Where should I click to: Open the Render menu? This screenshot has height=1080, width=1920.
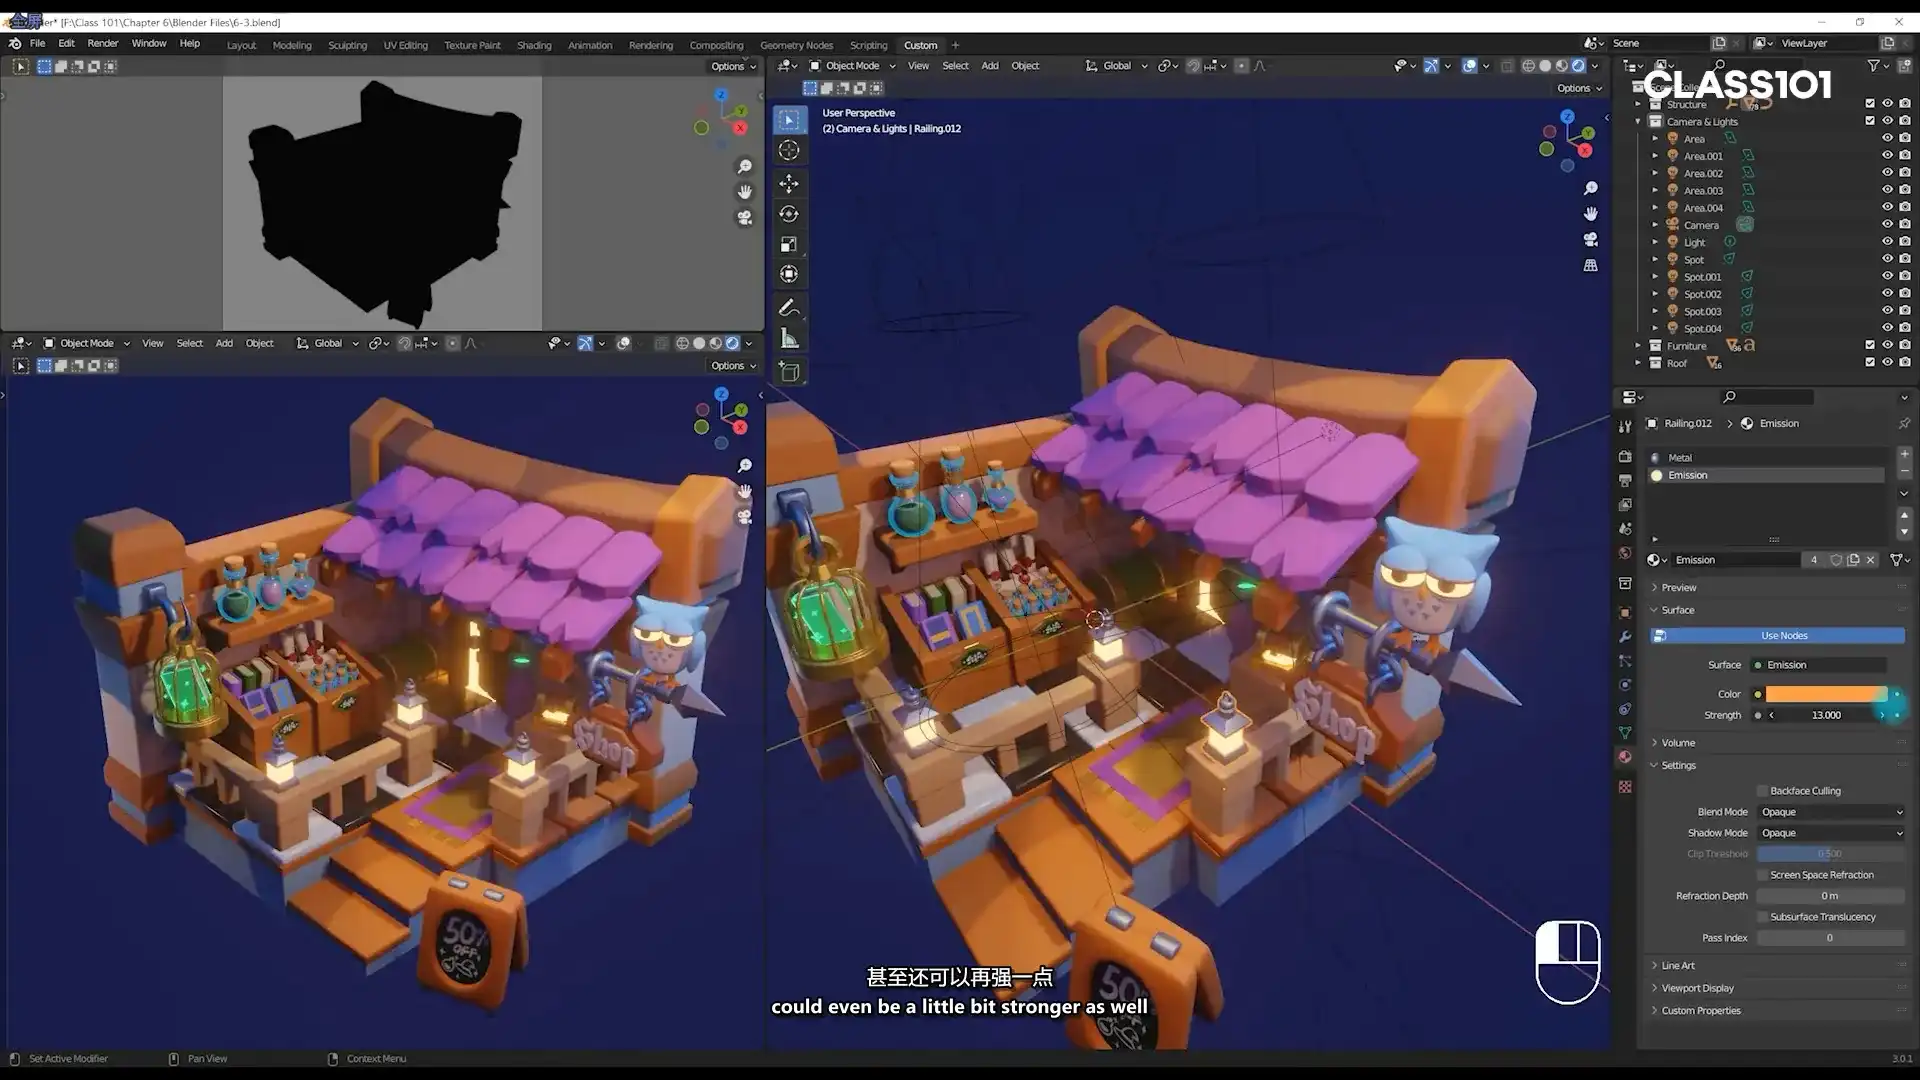[103, 43]
